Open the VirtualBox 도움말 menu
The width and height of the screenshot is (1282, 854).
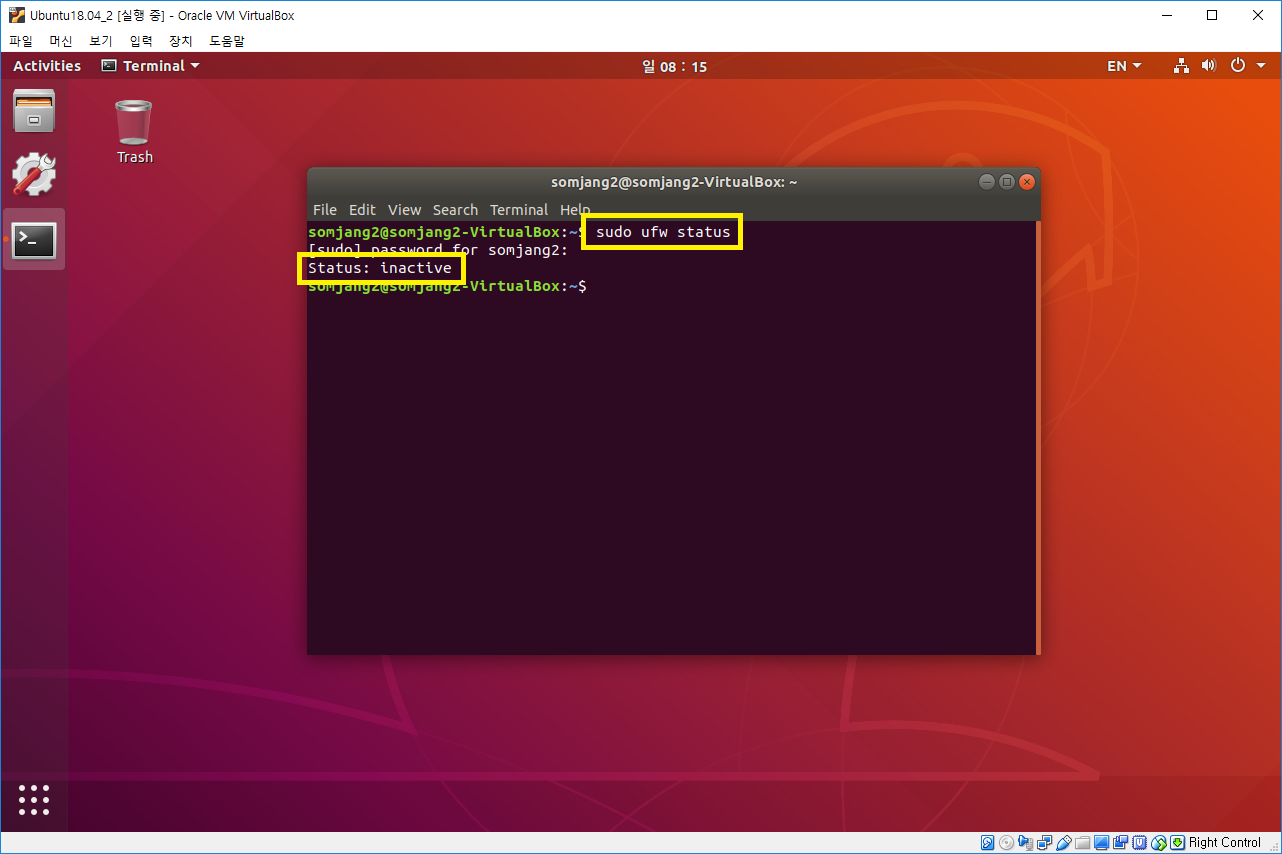[x=227, y=41]
